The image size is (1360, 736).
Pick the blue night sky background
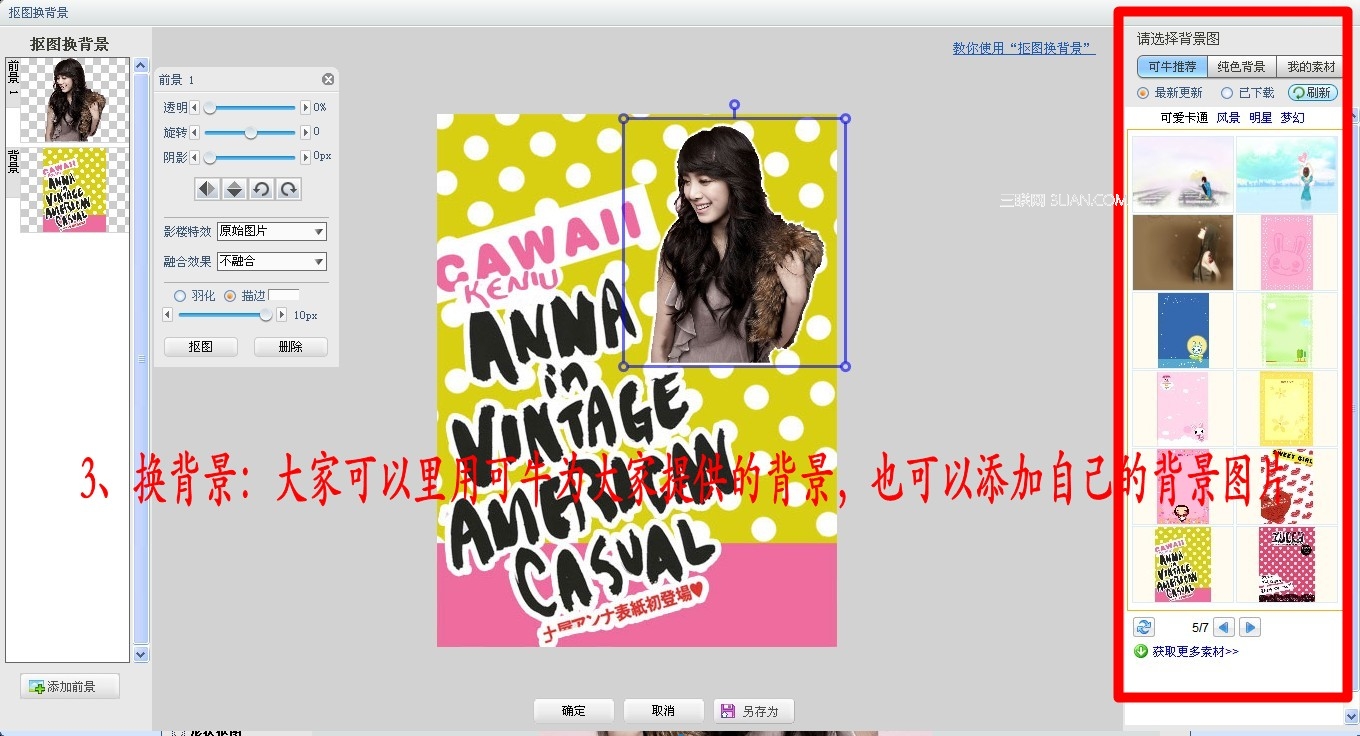click(x=1183, y=330)
